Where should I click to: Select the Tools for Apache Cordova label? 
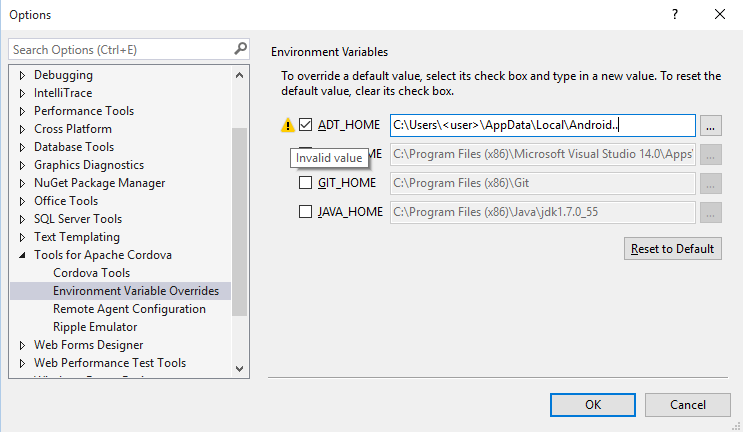103,255
